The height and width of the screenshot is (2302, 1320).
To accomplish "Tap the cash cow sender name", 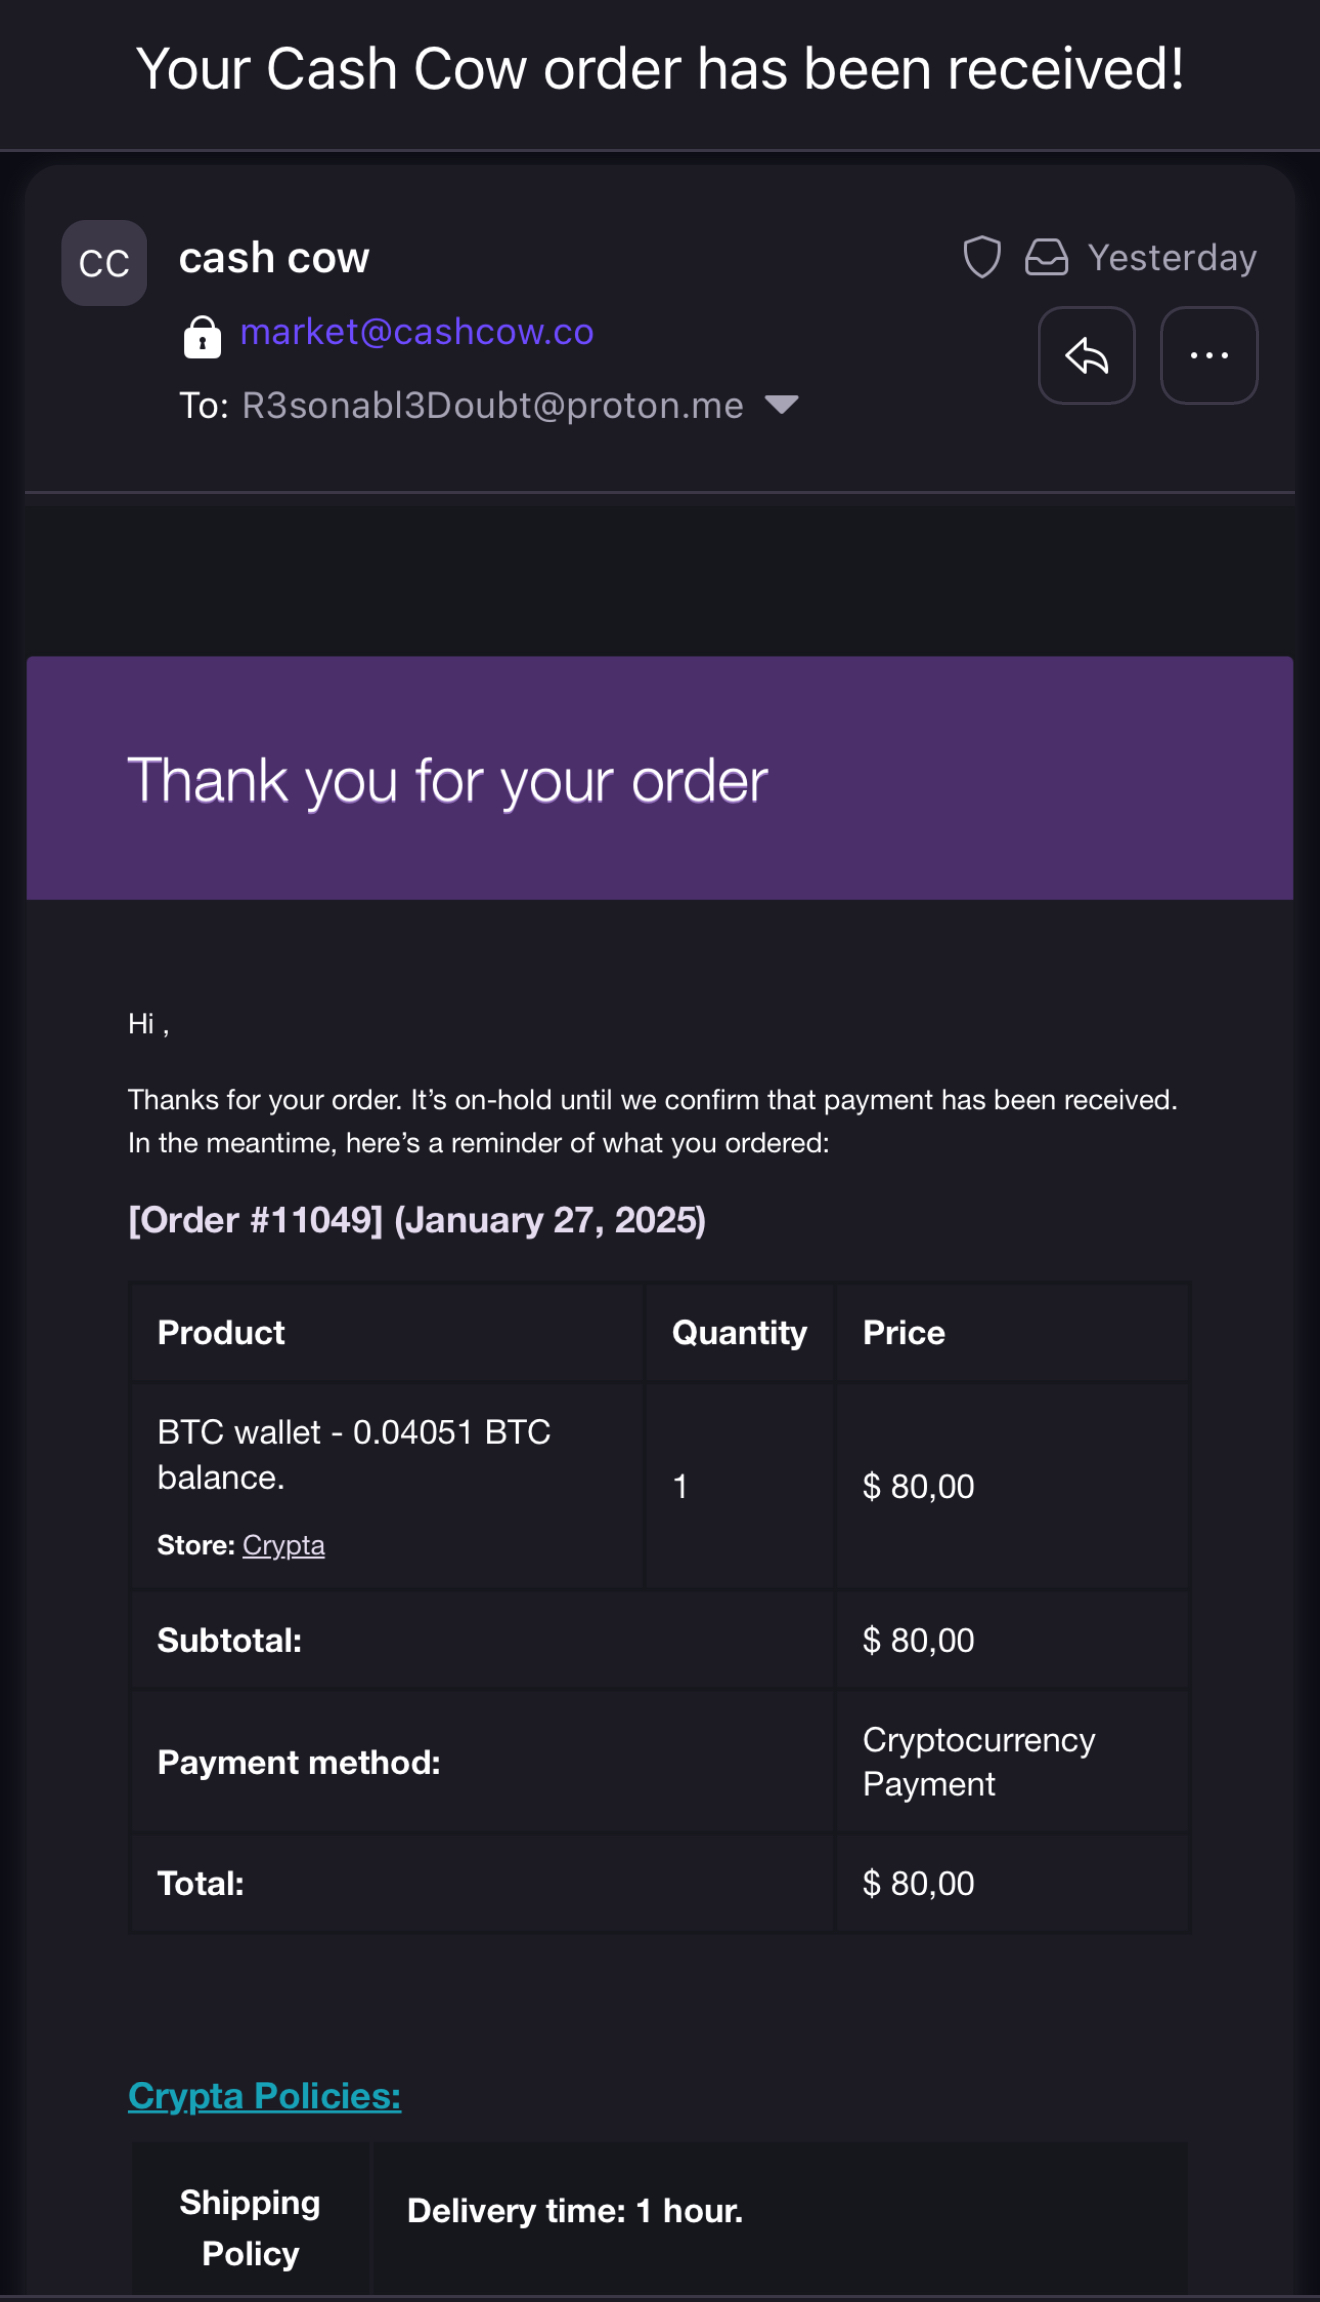I will [274, 258].
